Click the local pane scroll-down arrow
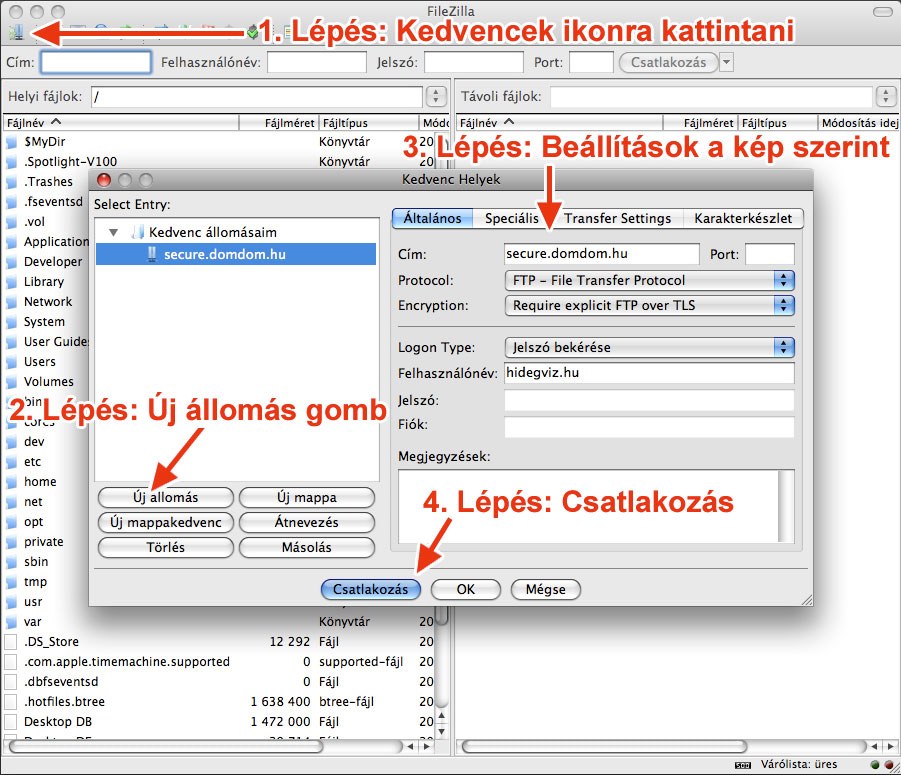Screen dimensions: 901x775 click(x=441, y=731)
